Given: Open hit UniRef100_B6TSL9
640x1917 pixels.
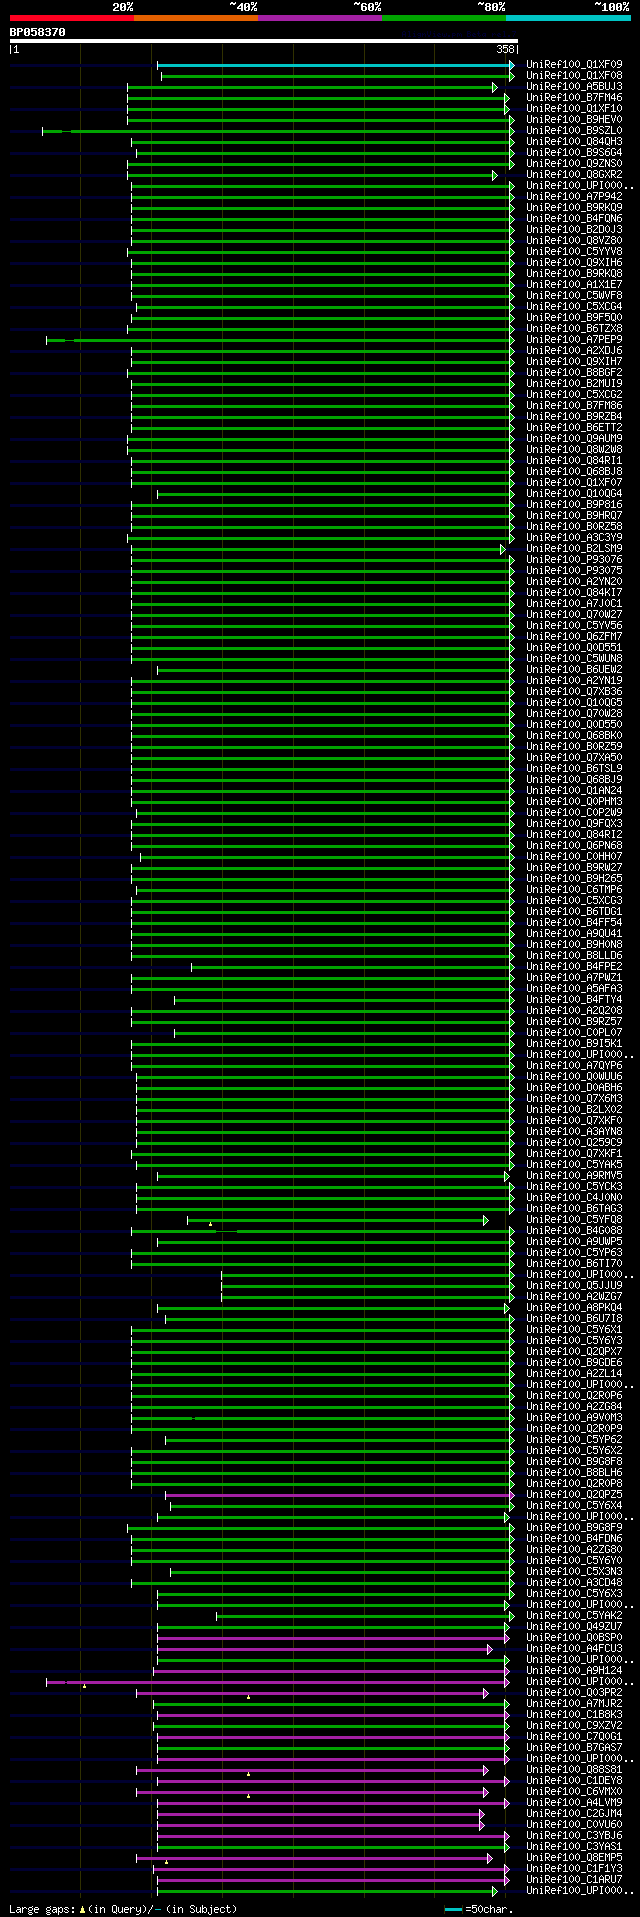Looking at the screenshot, I should pos(574,768).
